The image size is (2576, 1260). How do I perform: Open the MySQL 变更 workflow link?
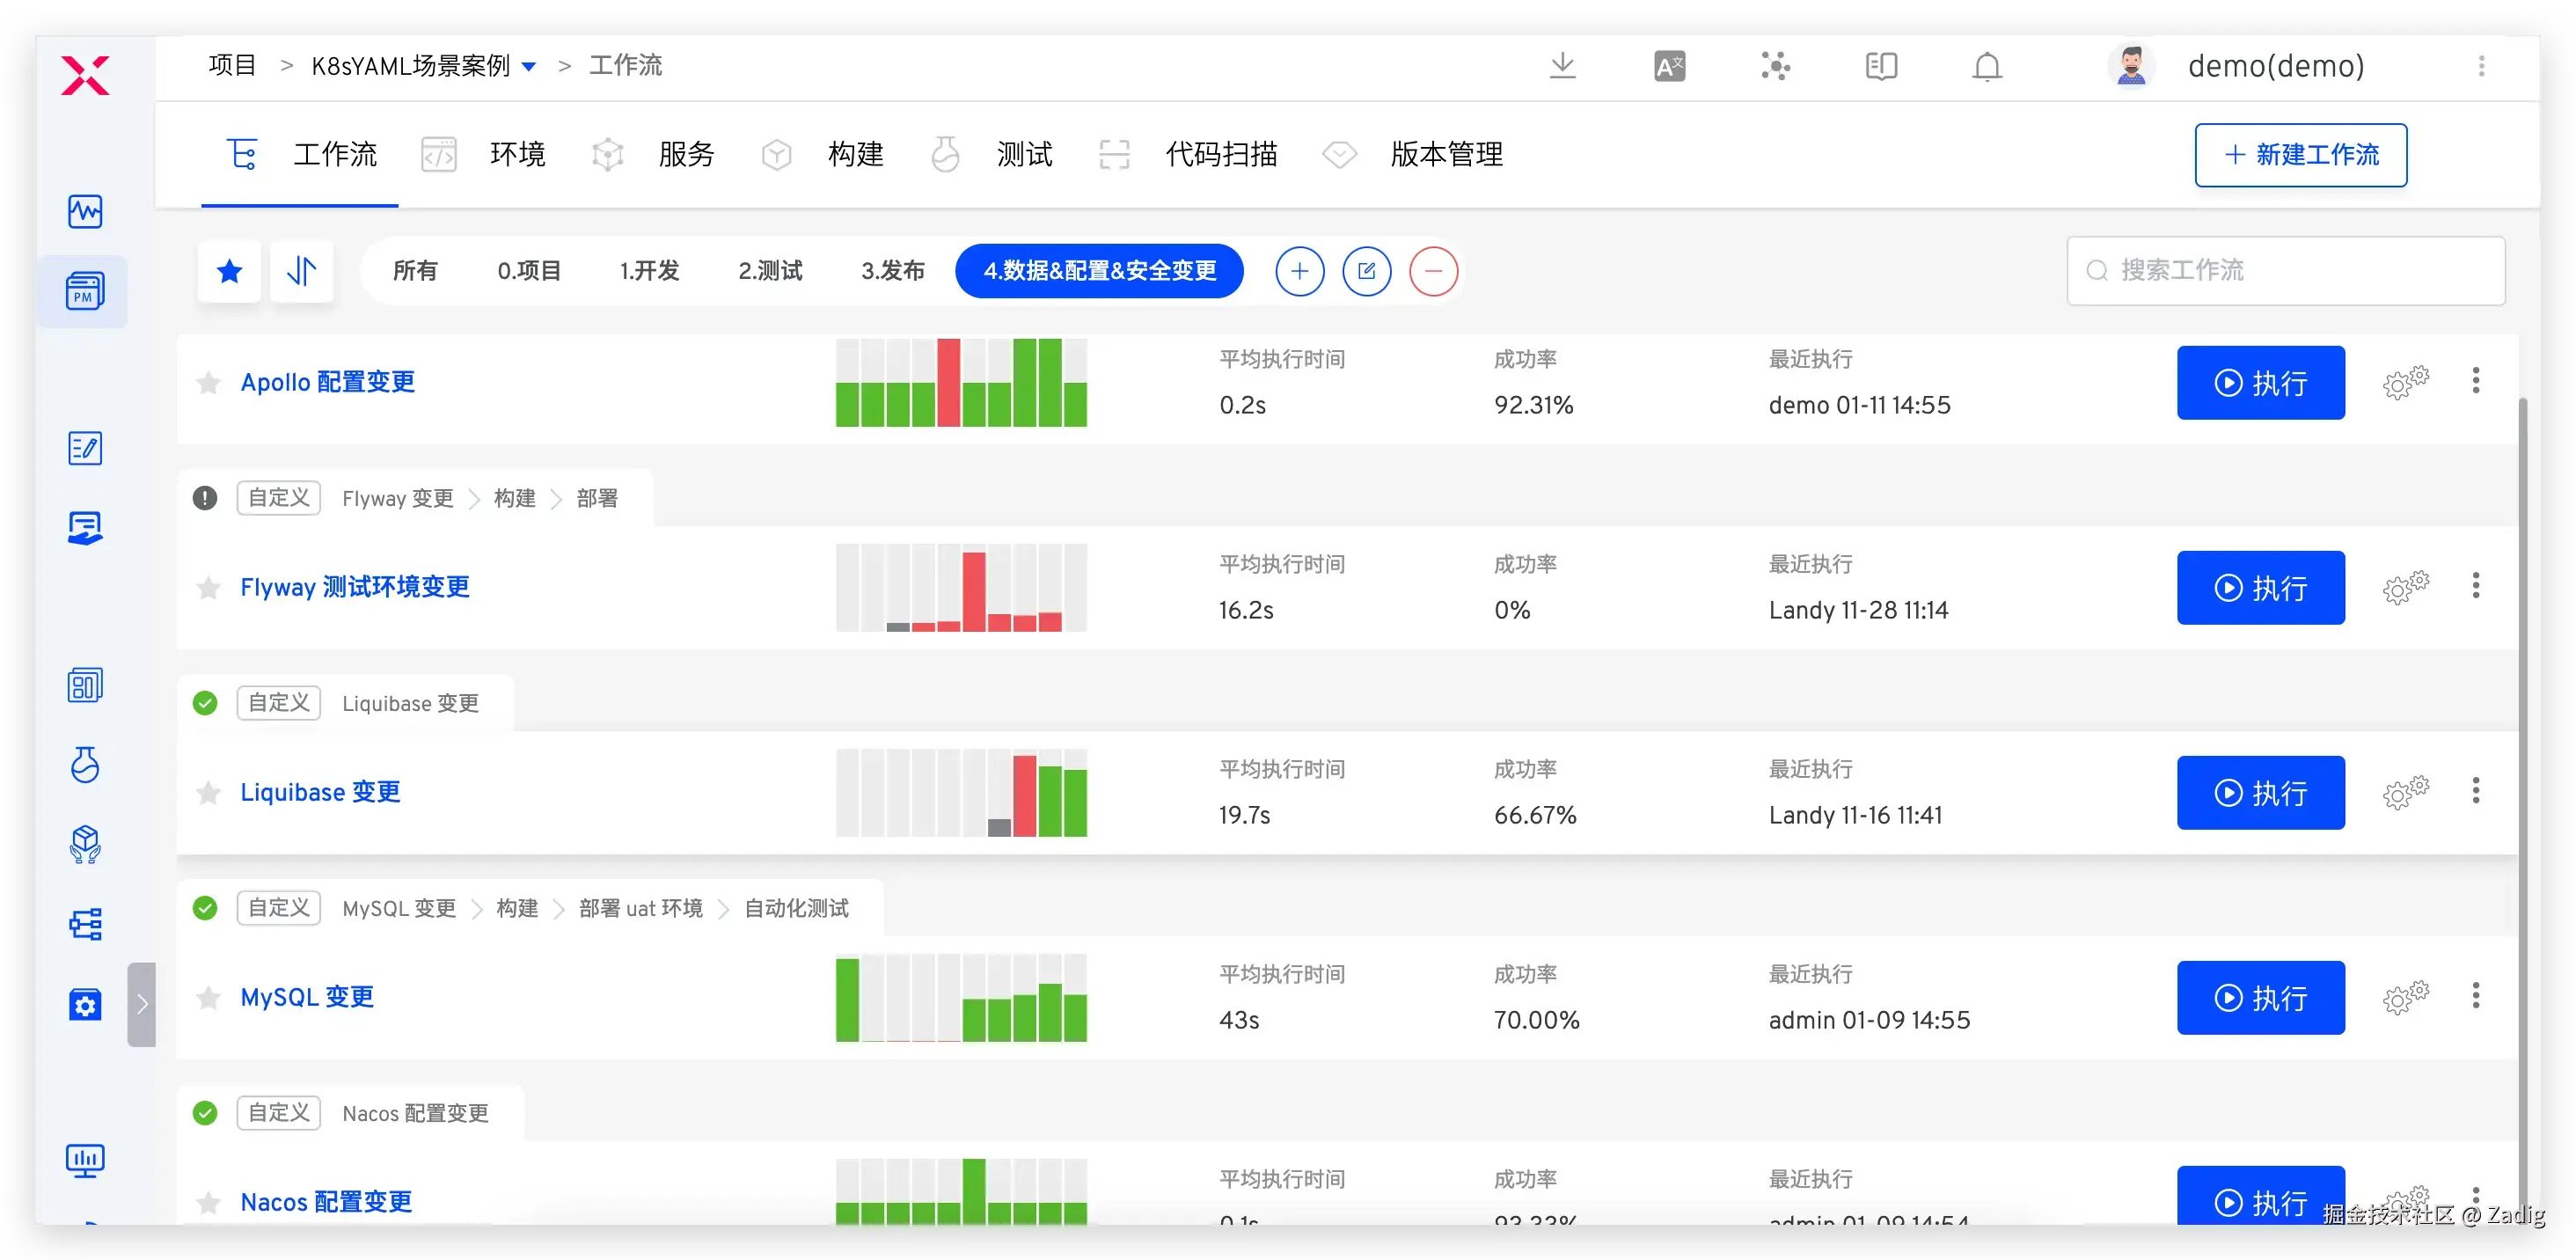click(x=307, y=998)
